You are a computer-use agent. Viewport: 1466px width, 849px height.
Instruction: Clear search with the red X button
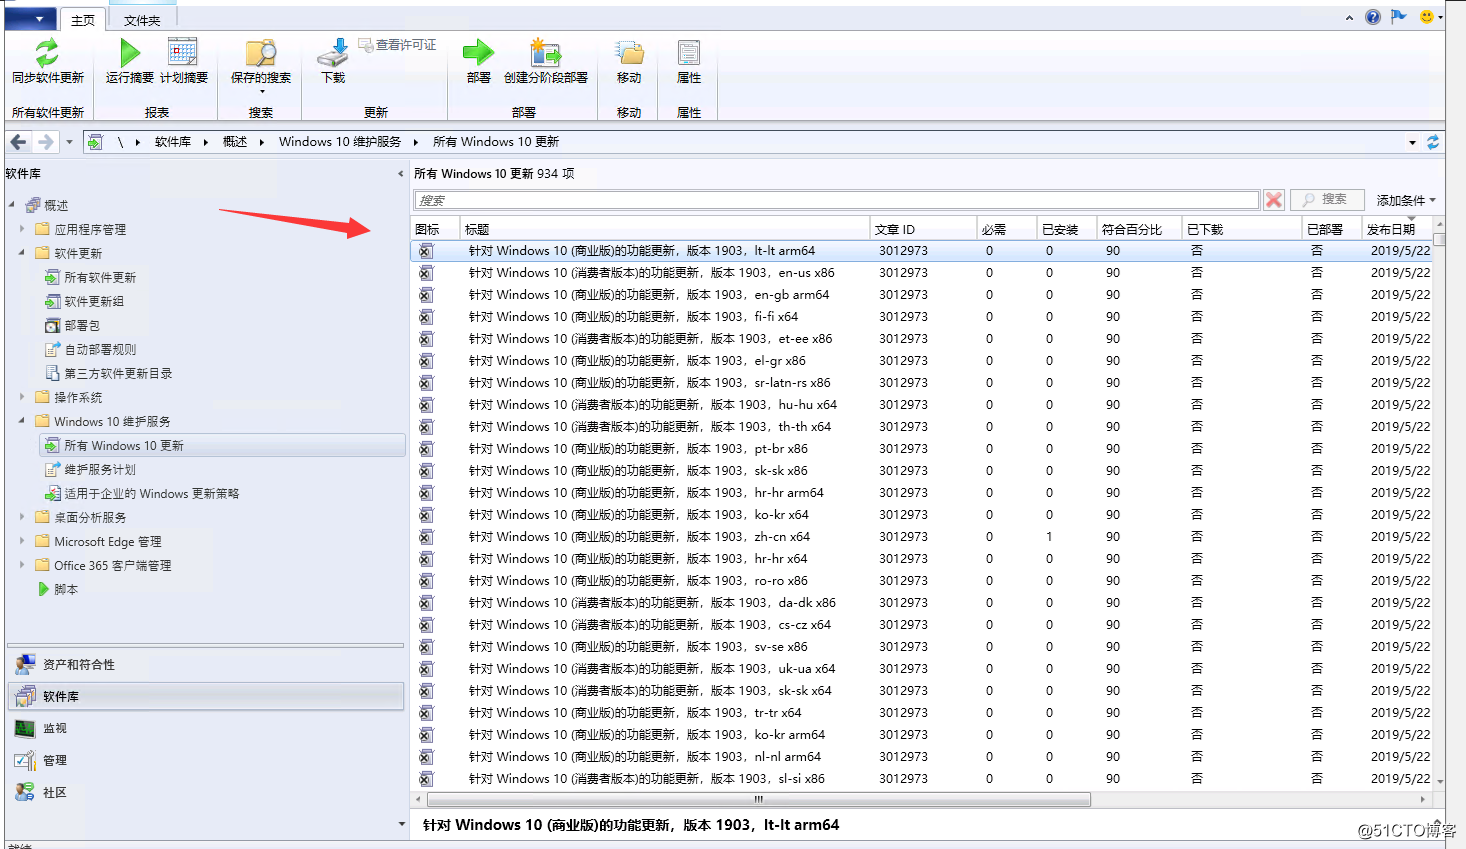point(1274,200)
